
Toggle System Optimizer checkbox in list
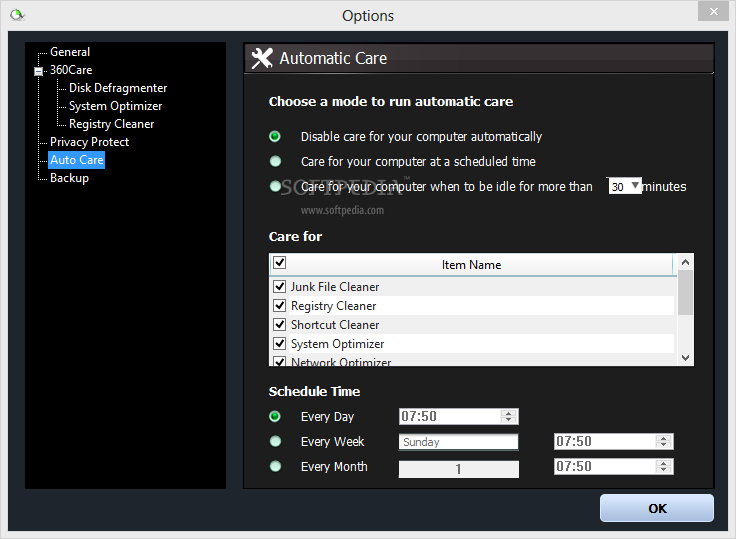(x=279, y=344)
